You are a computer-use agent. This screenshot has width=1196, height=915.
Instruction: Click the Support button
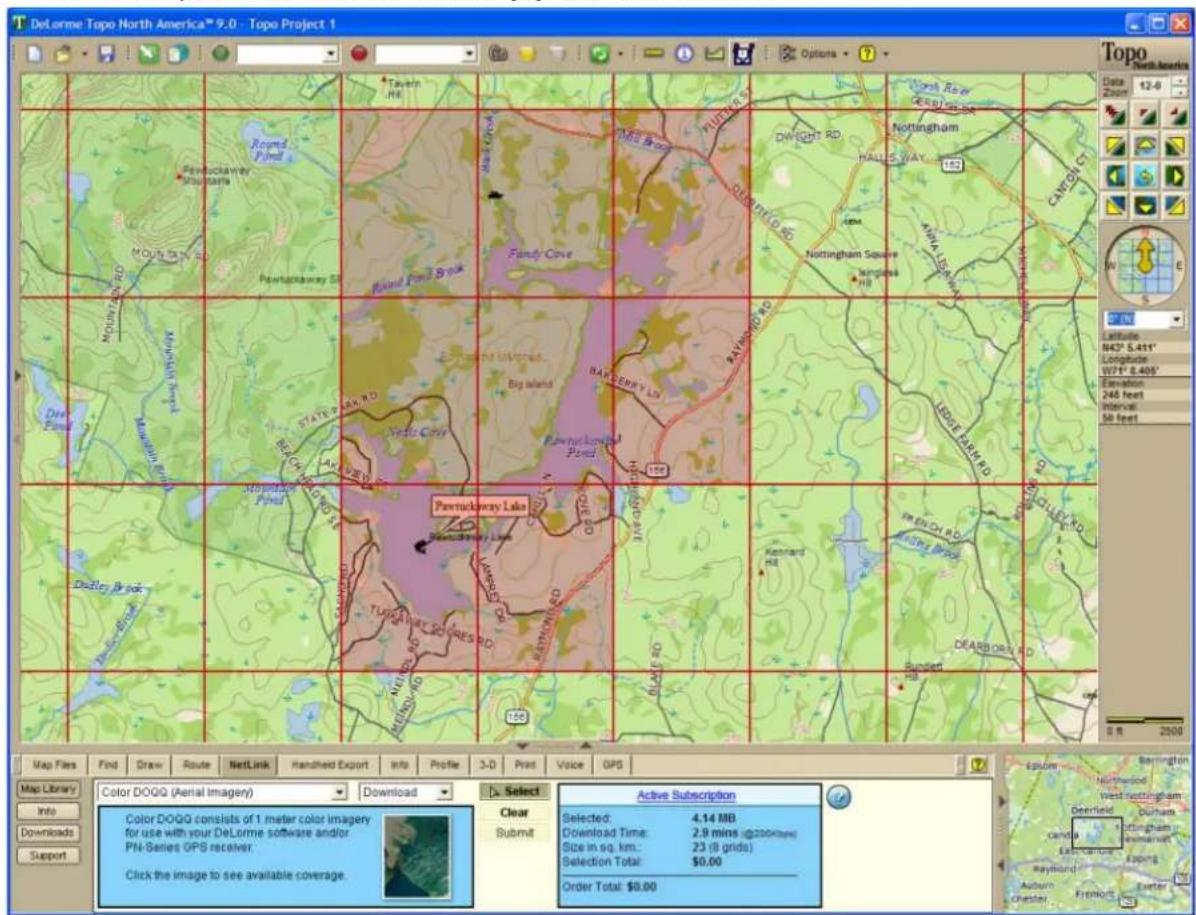[x=48, y=856]
